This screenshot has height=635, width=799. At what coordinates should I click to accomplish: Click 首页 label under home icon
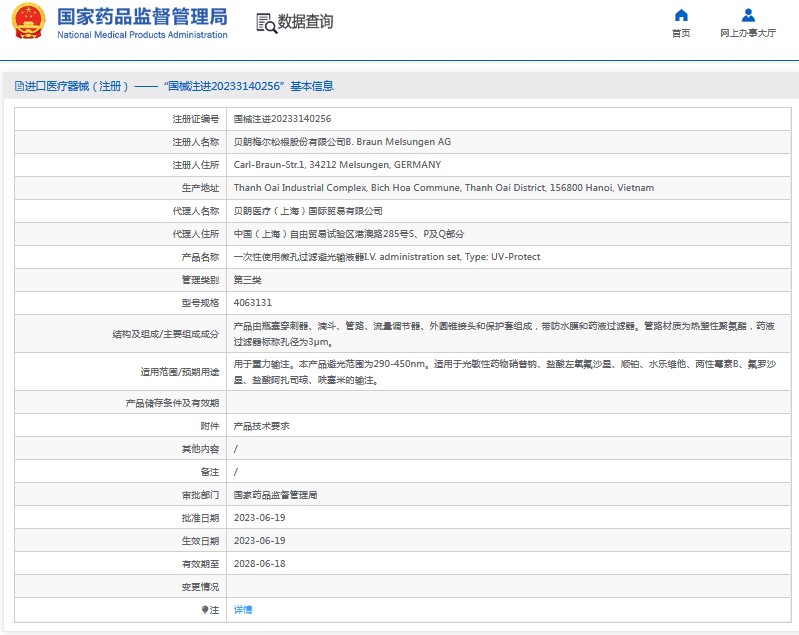tap(681, 33)
